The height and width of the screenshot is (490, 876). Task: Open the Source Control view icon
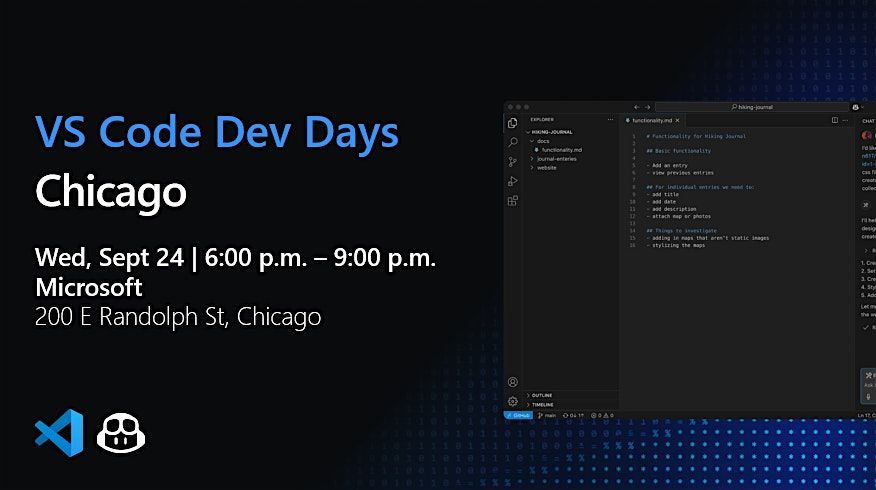pos(512,161)
